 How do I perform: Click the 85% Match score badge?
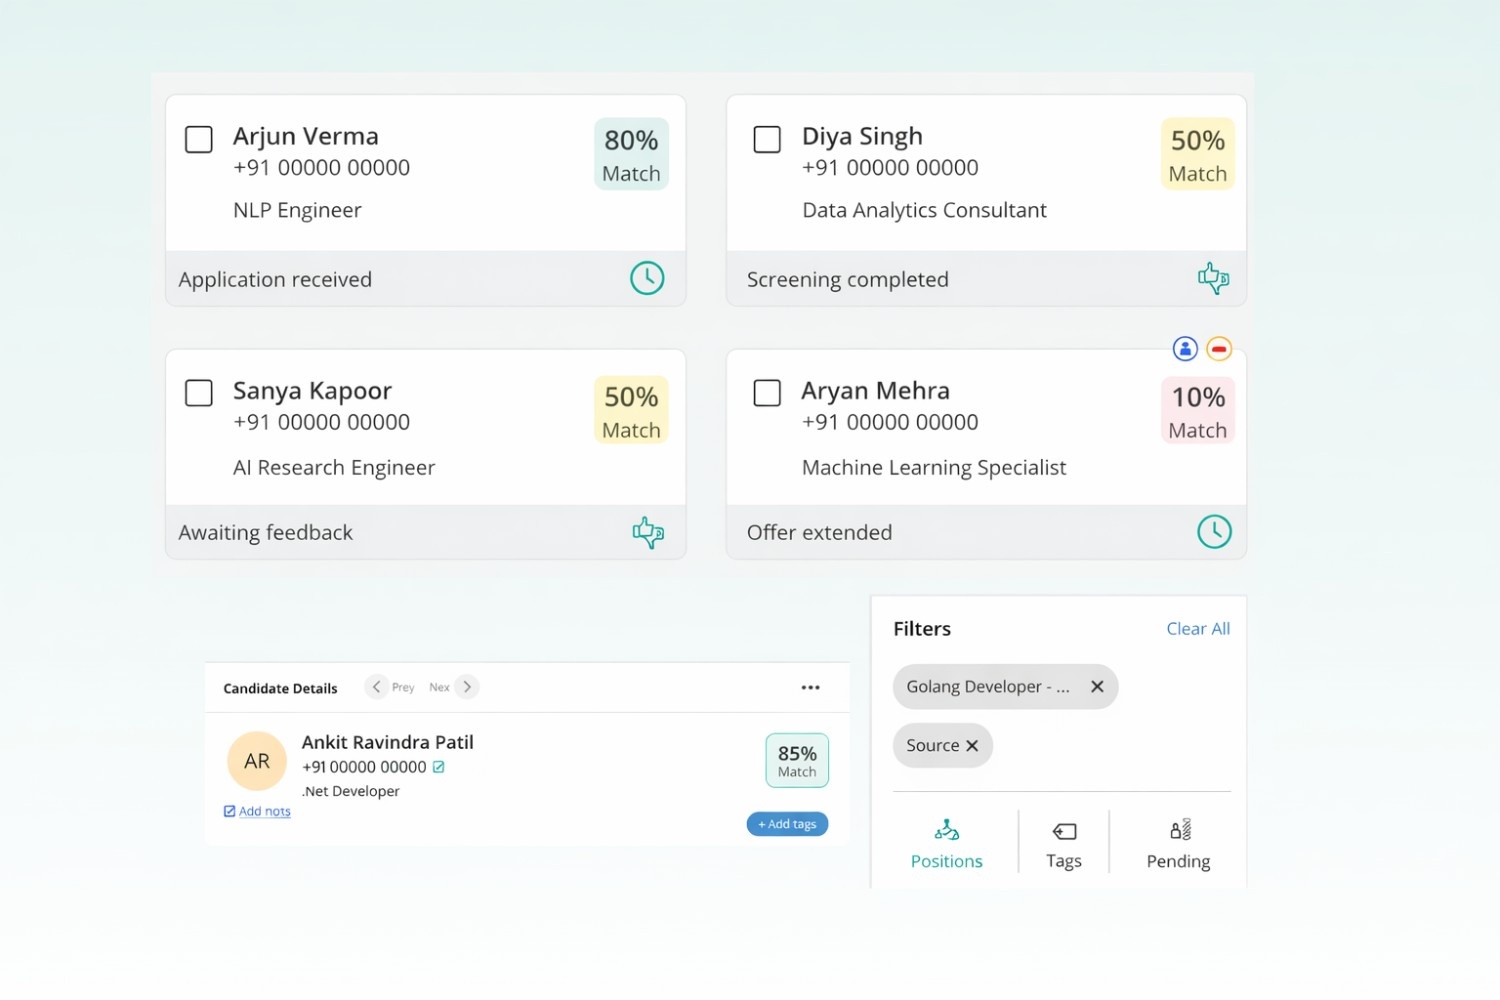pyautogui.click(x=797, y=761)
